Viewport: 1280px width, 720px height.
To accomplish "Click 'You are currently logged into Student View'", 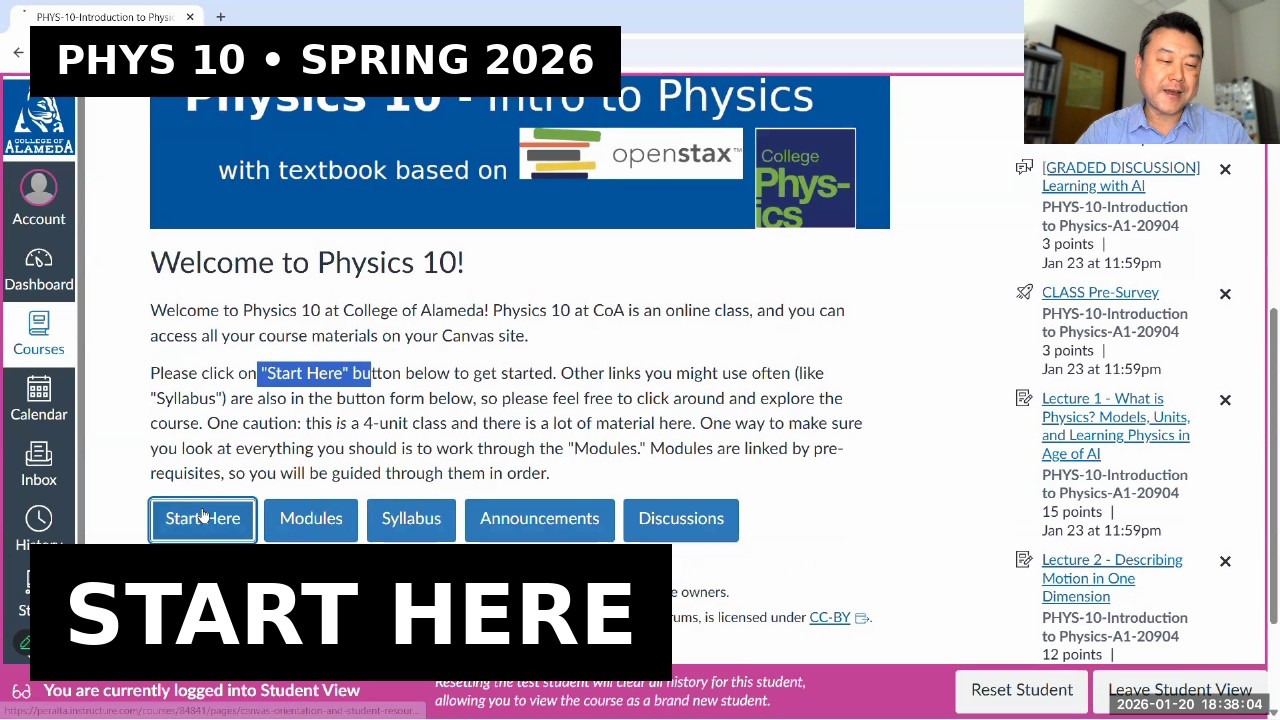I will 201,691.
